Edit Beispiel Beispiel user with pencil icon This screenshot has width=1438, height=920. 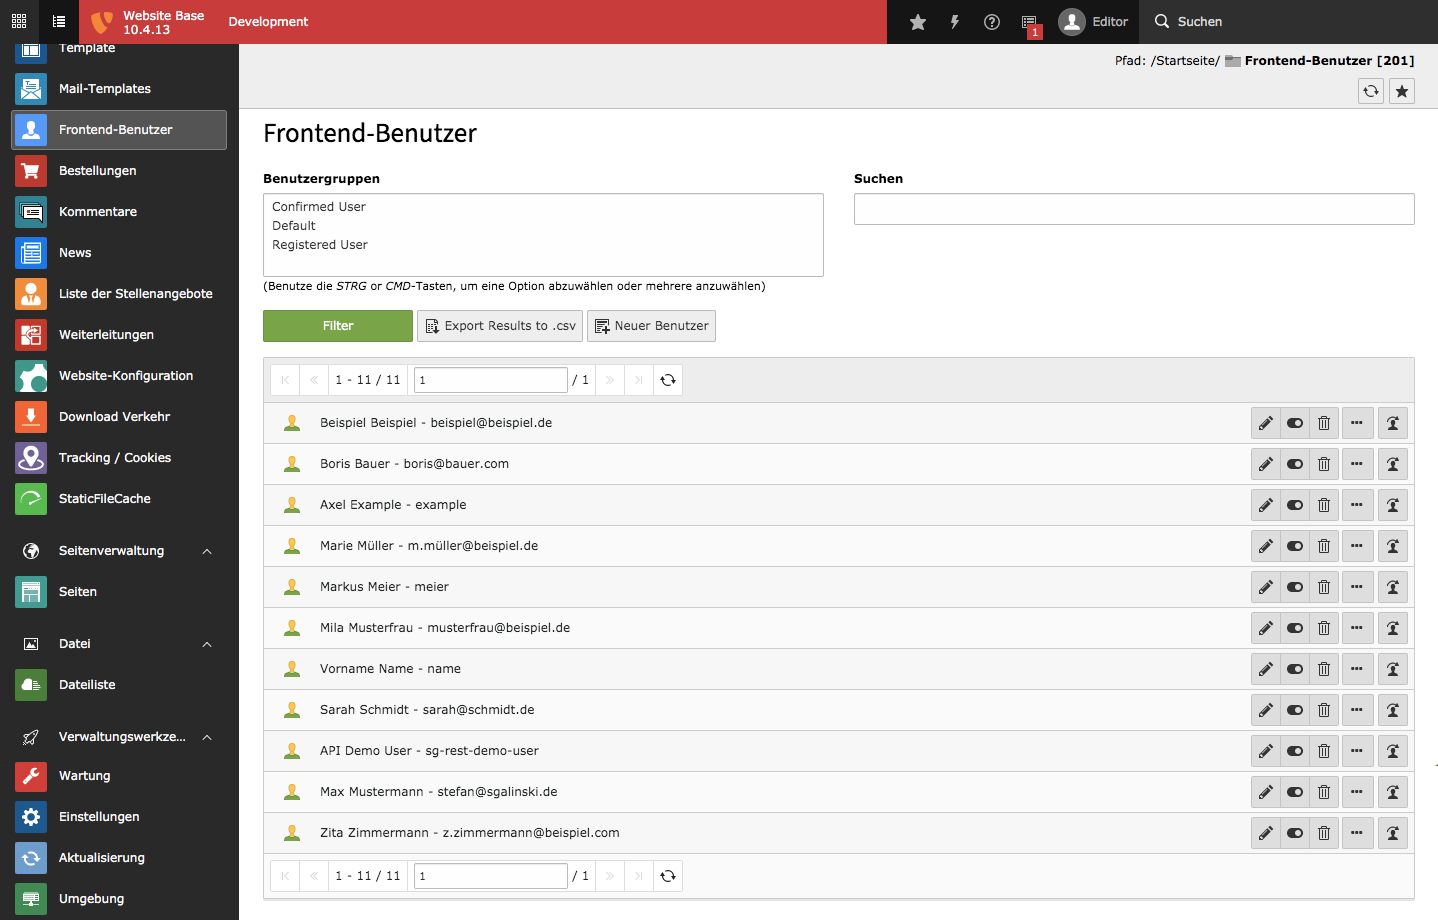pos(1265,423)
